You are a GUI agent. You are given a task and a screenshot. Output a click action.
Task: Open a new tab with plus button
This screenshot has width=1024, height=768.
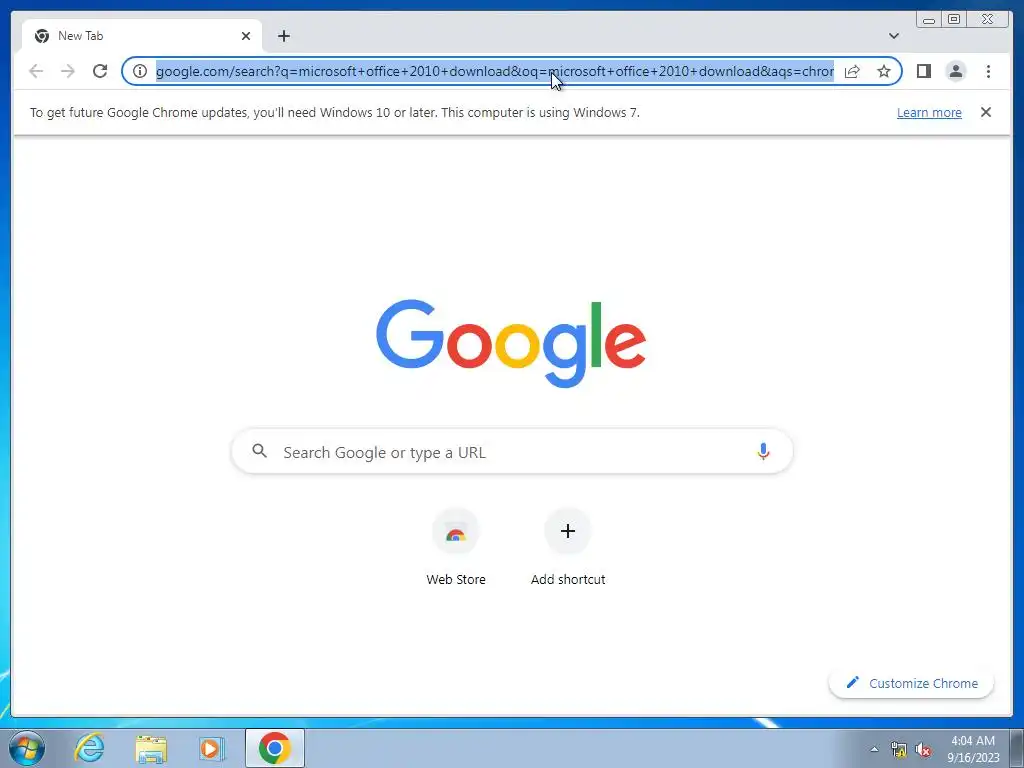pos(283,36)
